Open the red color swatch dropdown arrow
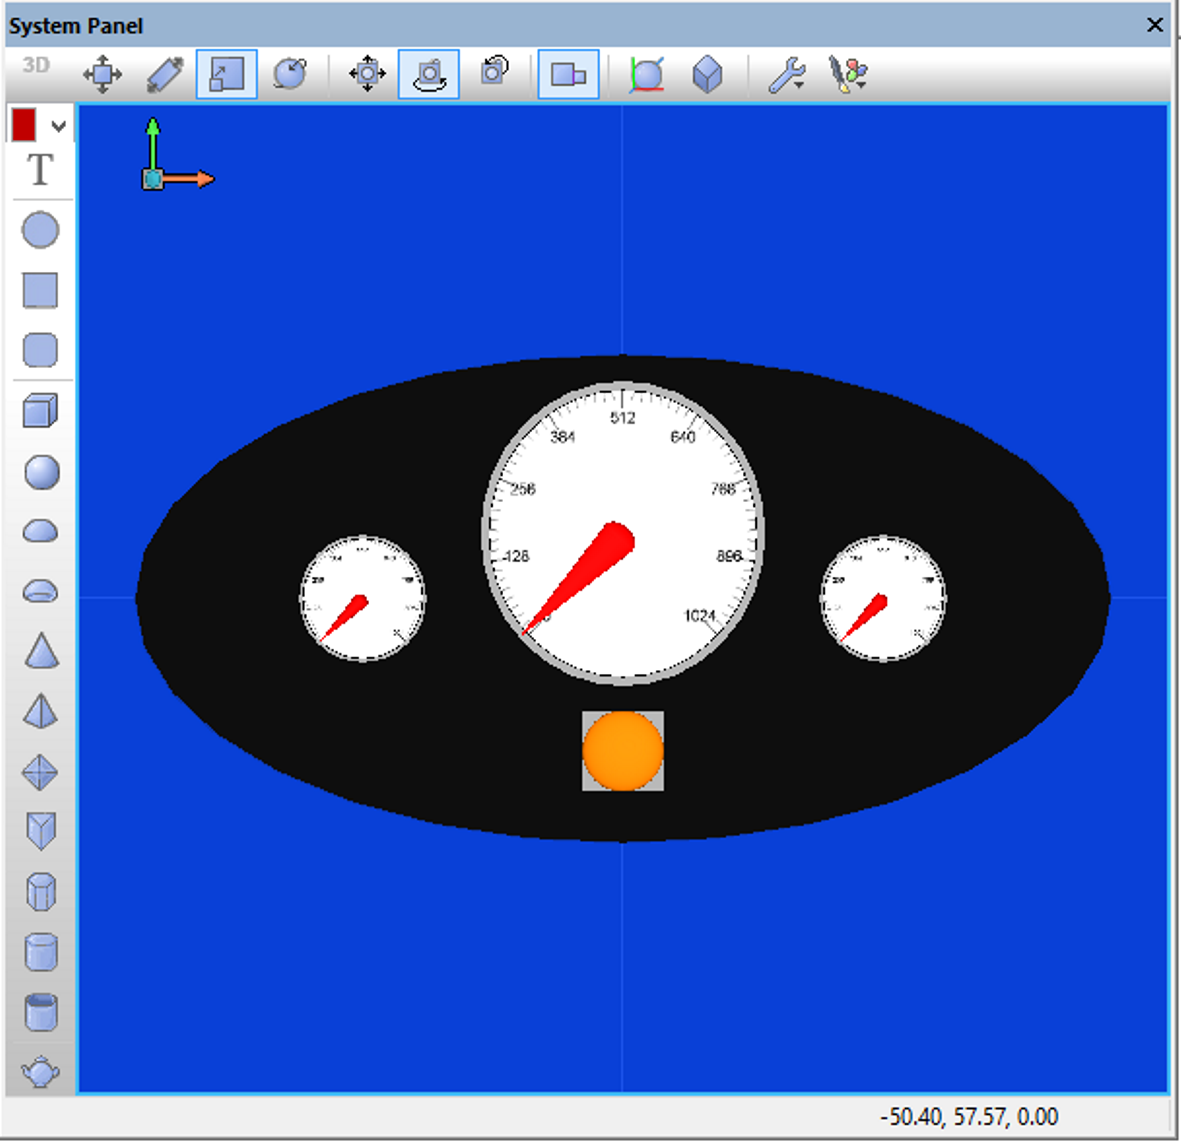This screenshot has height=1142, width=1181. (59, 126)
